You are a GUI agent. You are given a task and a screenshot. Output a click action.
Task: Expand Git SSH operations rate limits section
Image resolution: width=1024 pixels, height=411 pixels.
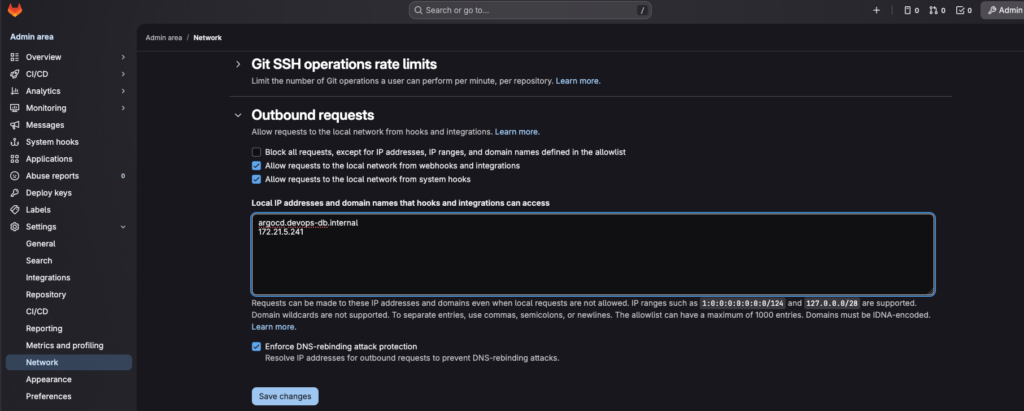click(x=238, y=64)
